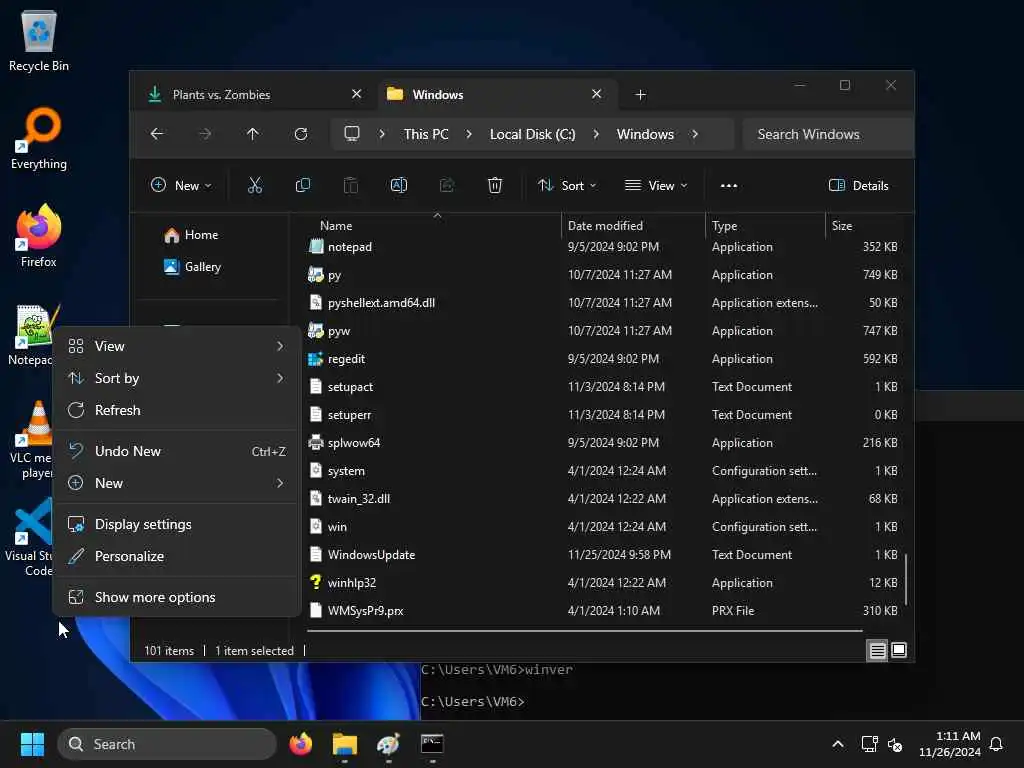Open the New dropdown in Explorer toolbar

[181, 185]
